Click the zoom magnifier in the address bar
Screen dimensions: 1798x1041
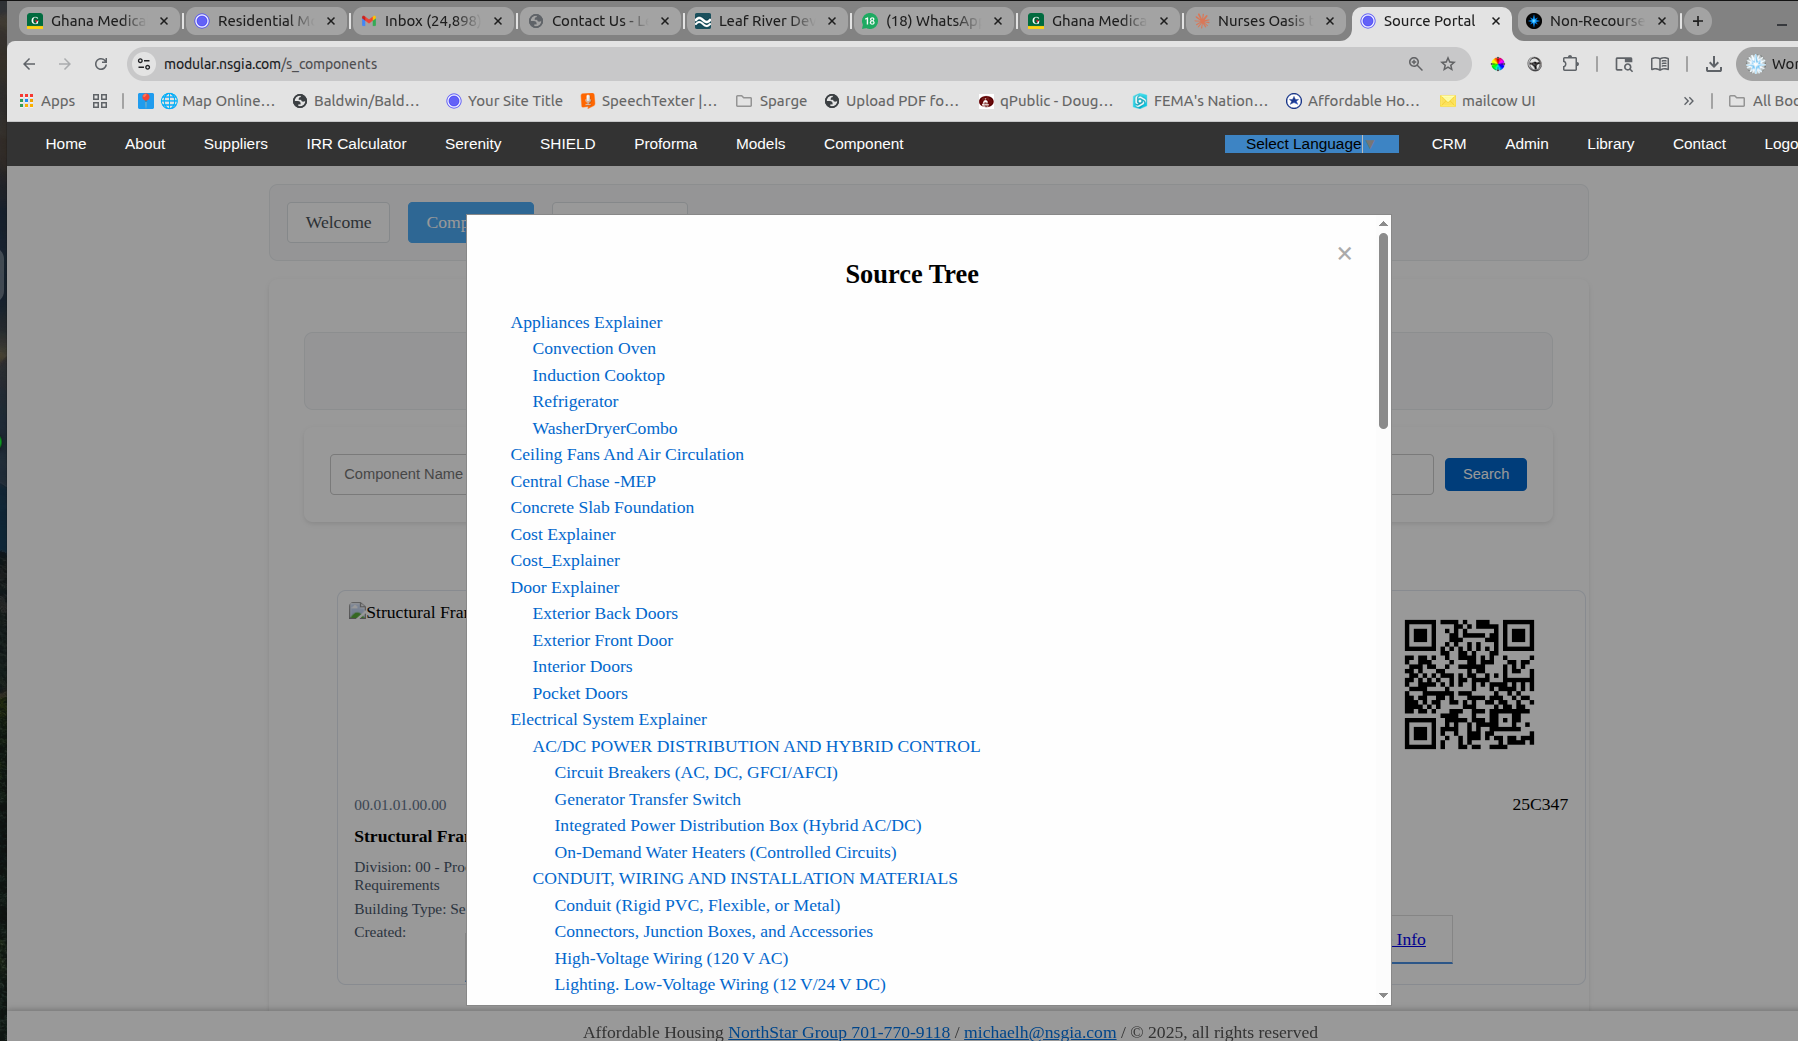coord(1415,63)
